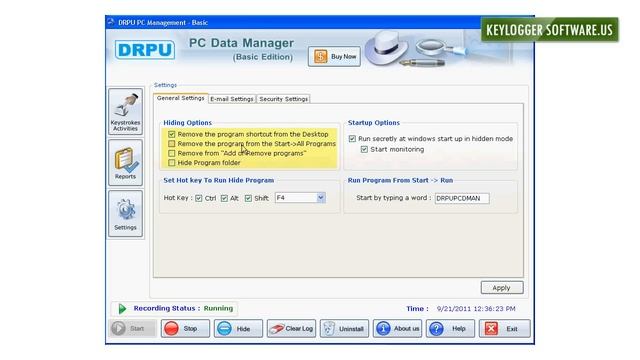Switch to General Settings tab
The width and height of the screenshot is (640, 360).
[x=180, y=98]
